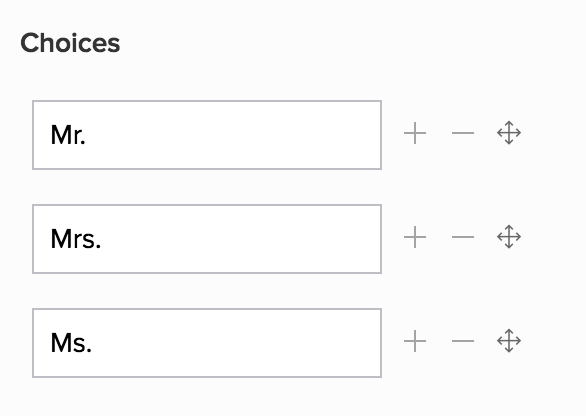
Task: Select the move icon next to Ms.
Action: click(509, 340)
